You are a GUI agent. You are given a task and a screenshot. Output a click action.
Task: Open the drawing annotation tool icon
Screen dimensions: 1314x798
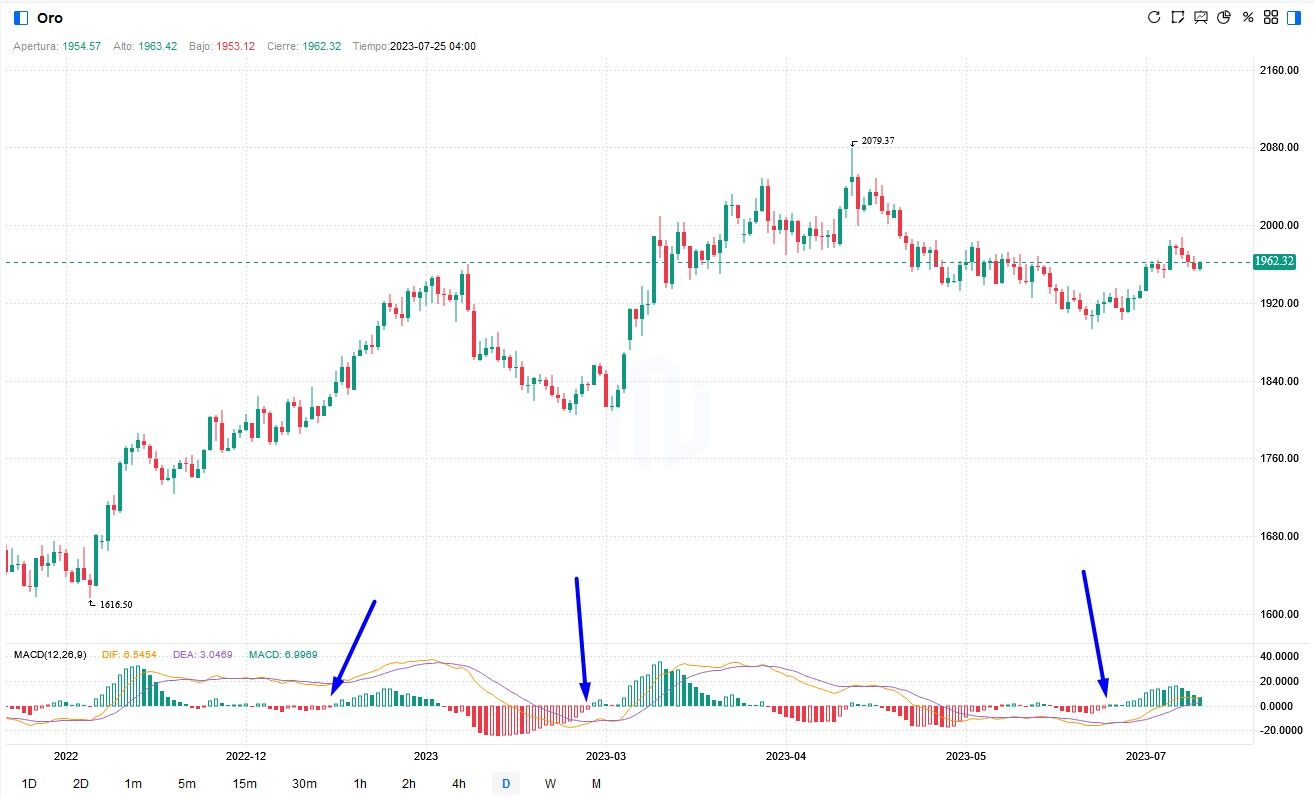(x=1177, y=17)
